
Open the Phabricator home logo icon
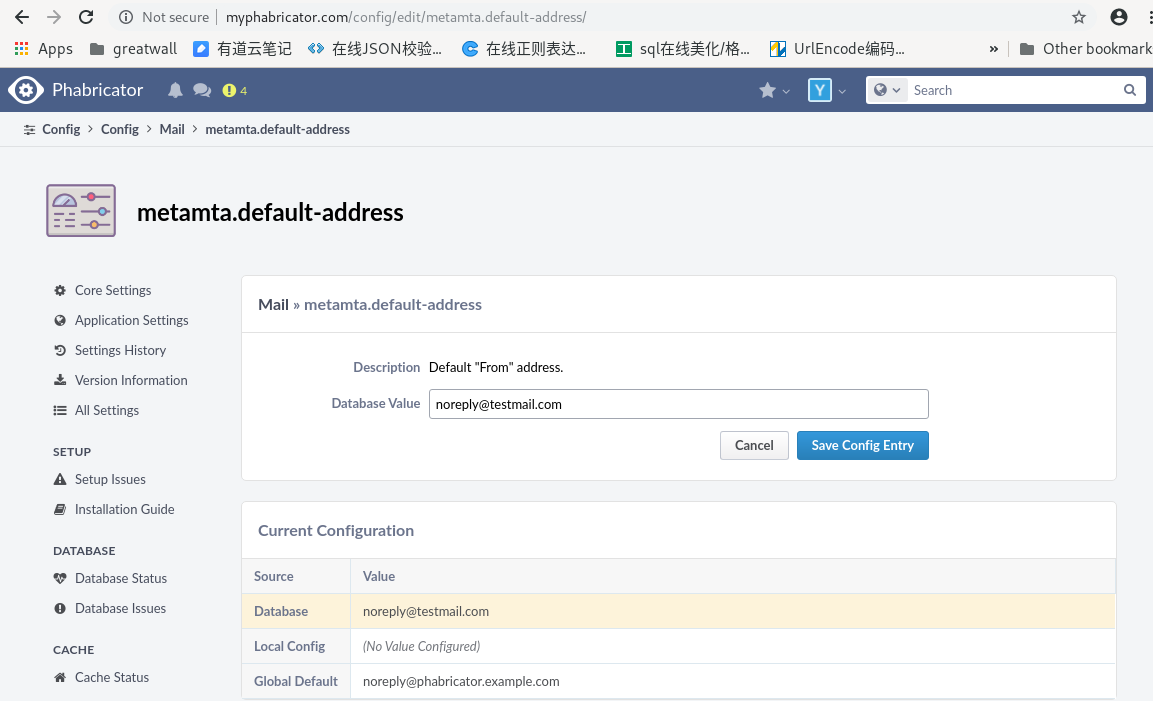coord(27,89)
